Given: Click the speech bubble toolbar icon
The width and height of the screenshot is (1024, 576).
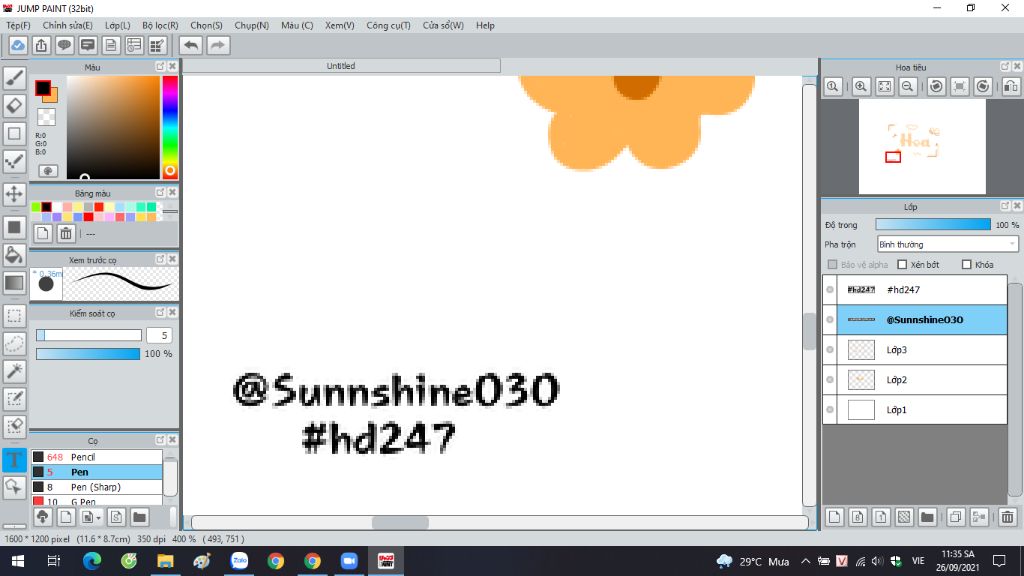Looking at the screenshot, I should pyautogui.click(x=64, y=45).
